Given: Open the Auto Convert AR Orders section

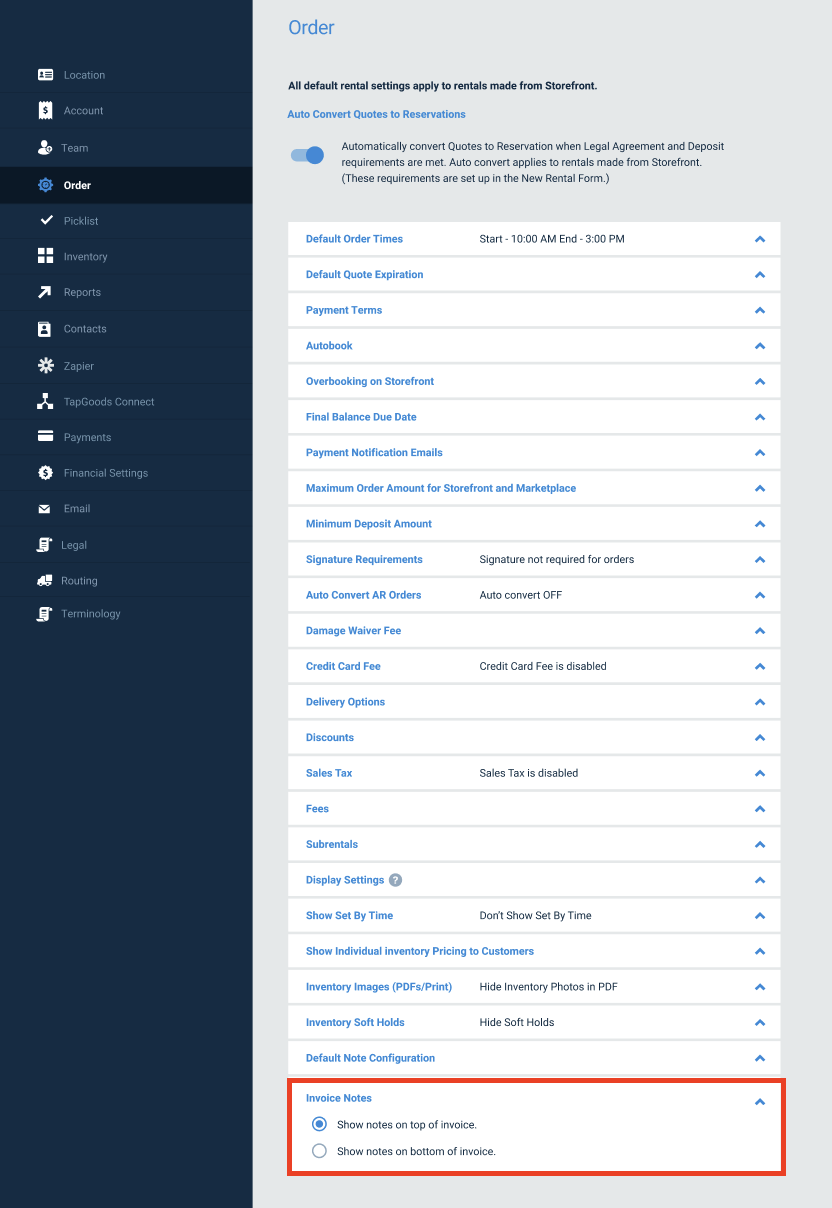Looking at the screenshot, I should (x=534, y=595).
